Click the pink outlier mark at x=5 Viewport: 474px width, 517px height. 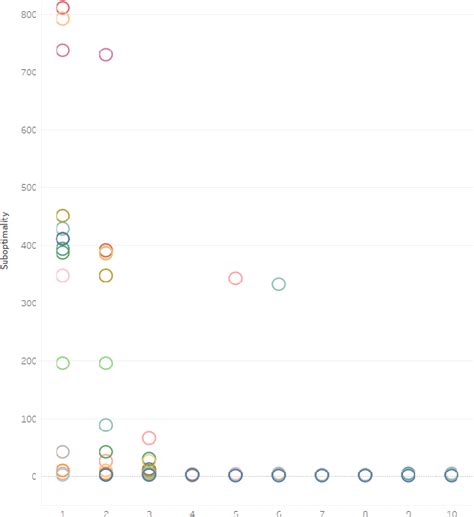pos(235,278)
